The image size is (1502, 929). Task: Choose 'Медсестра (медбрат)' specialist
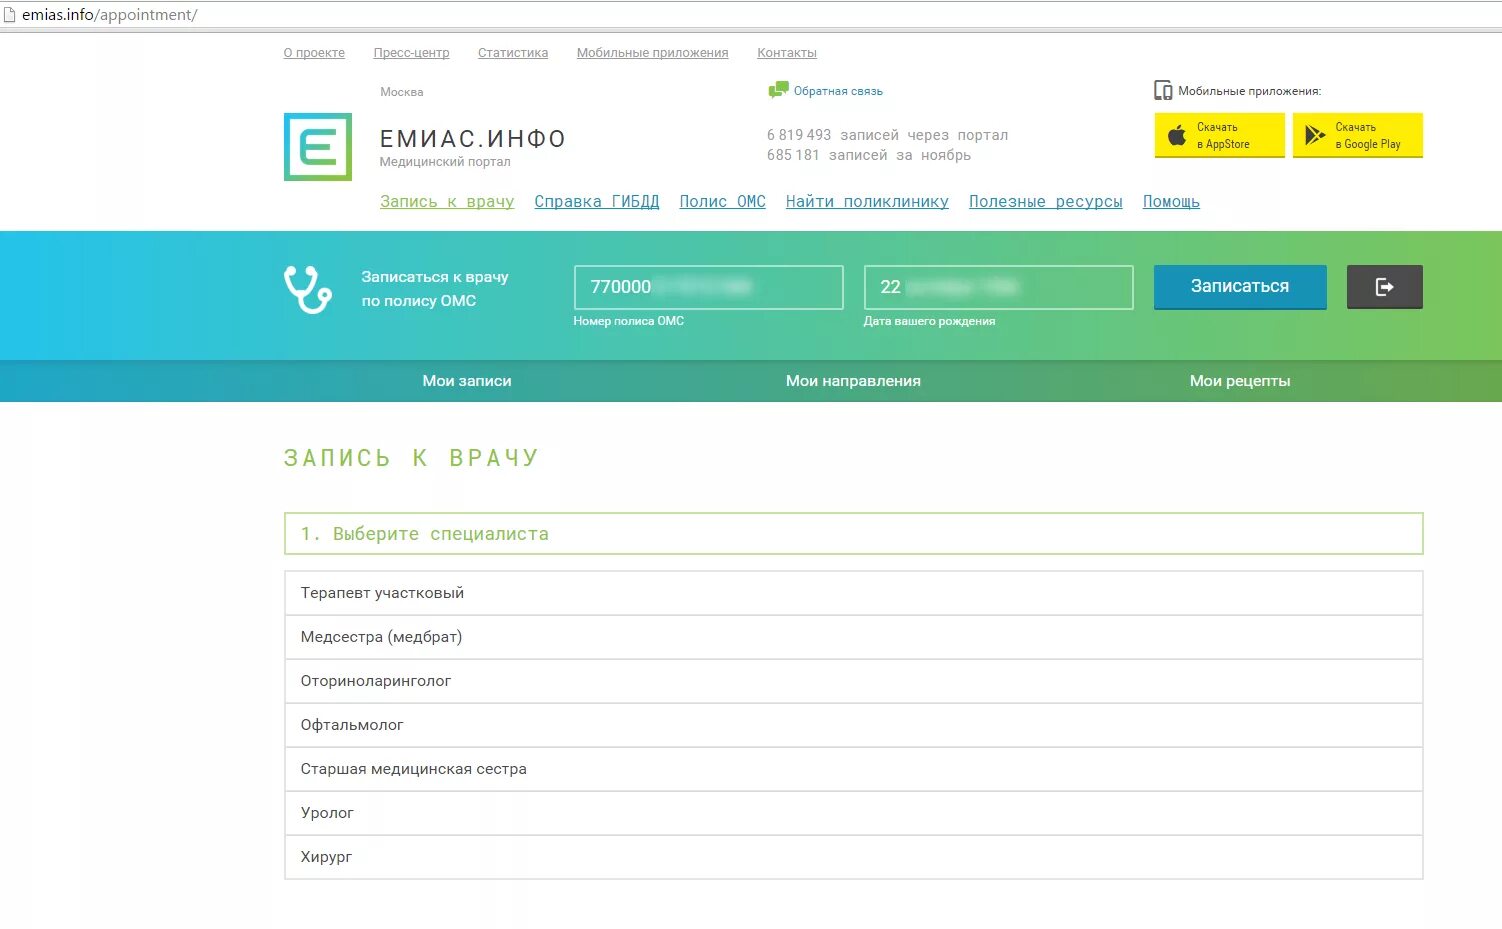pyautogui.click(x=854, y=637)
